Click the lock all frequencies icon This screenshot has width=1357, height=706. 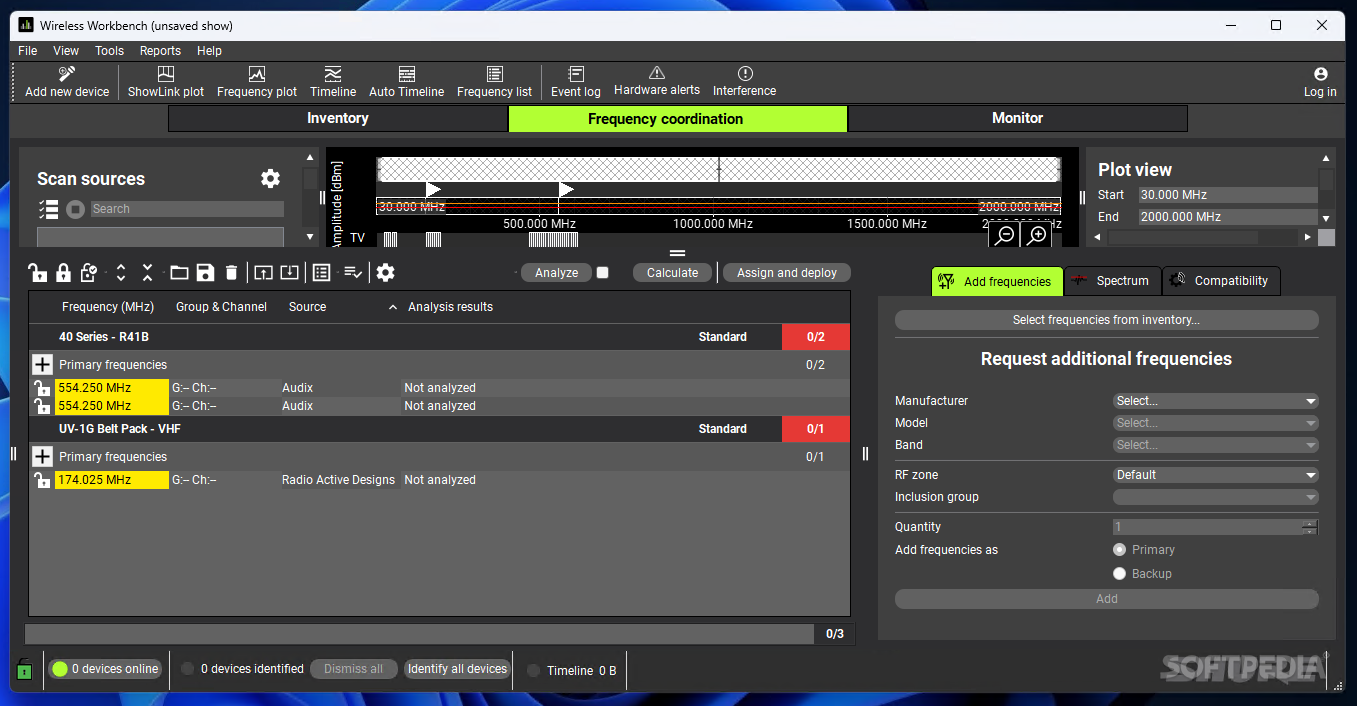pos(63,272)
